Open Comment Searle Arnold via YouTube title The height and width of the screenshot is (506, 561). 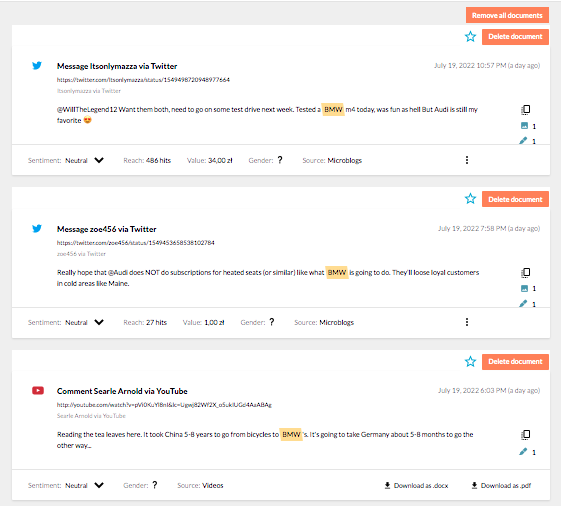click(x=122, y=391)
